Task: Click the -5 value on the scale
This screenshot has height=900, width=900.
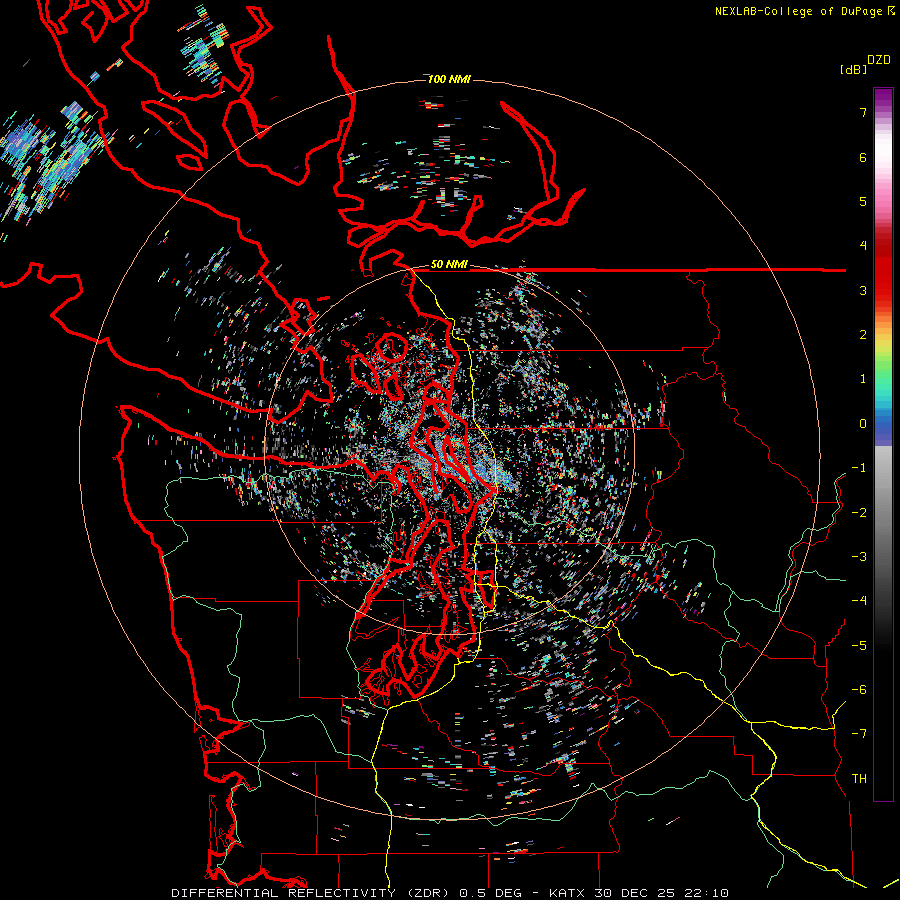Action: [x=859, y=646]
